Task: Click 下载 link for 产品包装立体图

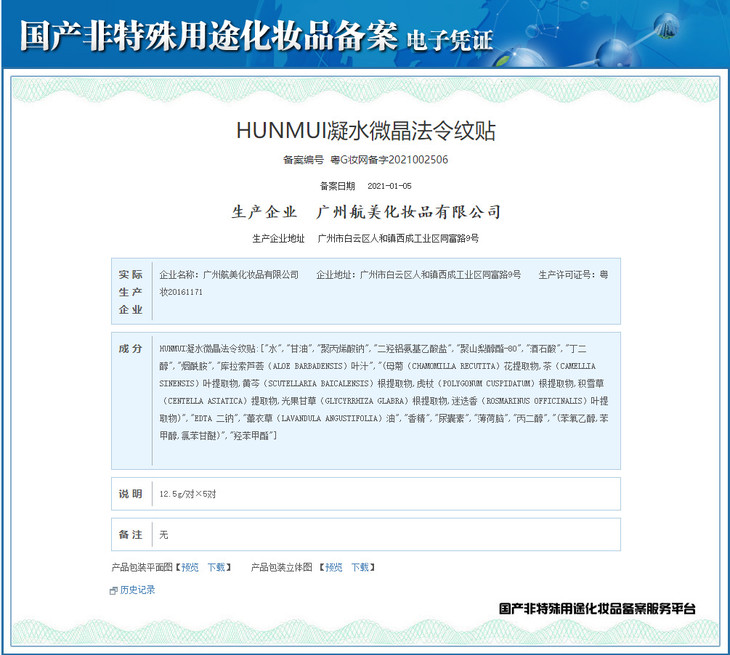Action: 360,567
